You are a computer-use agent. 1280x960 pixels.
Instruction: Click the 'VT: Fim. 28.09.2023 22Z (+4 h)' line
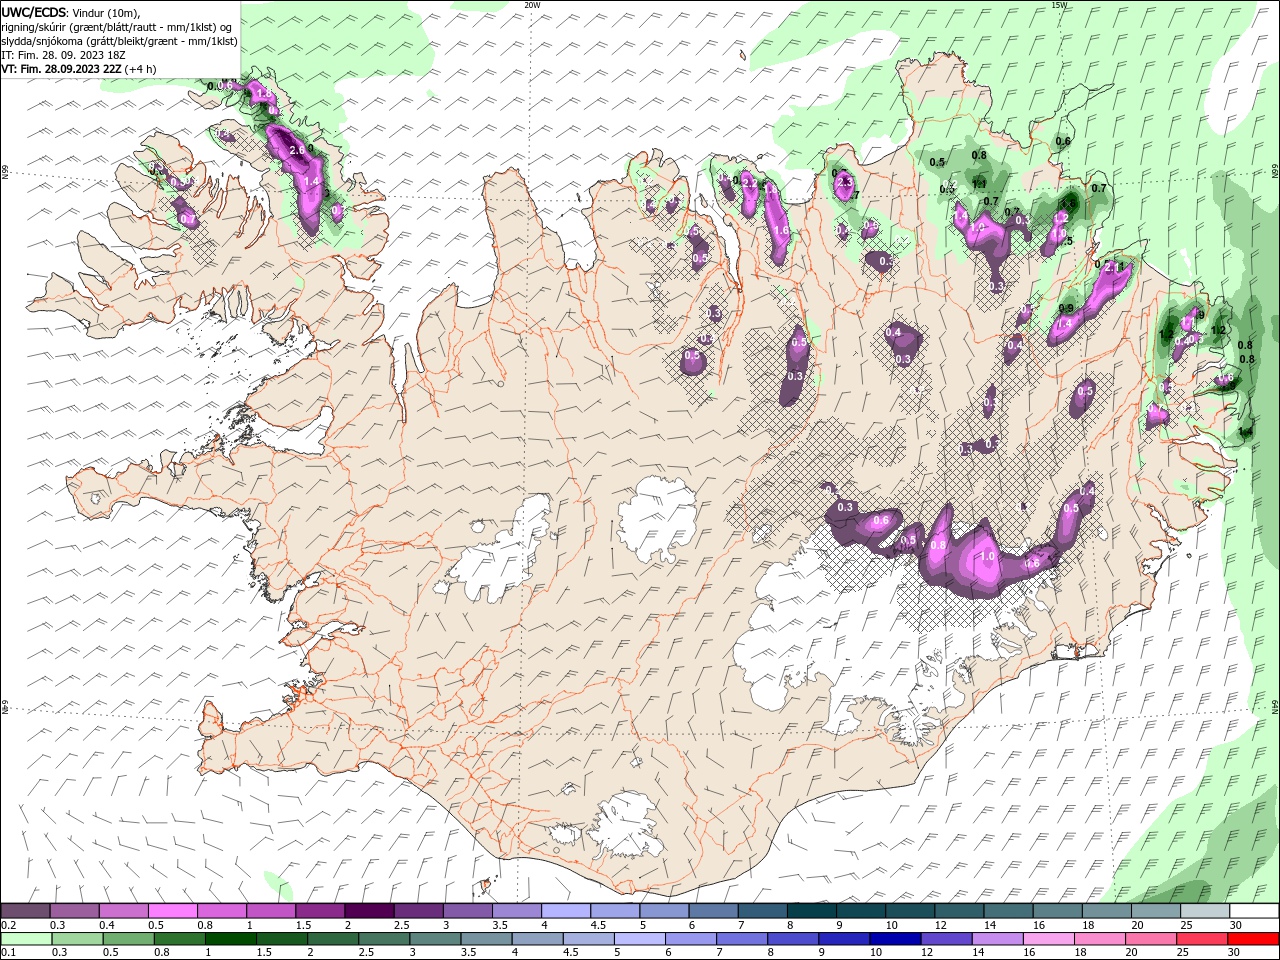pyautogui.click(x=79, y=69)
